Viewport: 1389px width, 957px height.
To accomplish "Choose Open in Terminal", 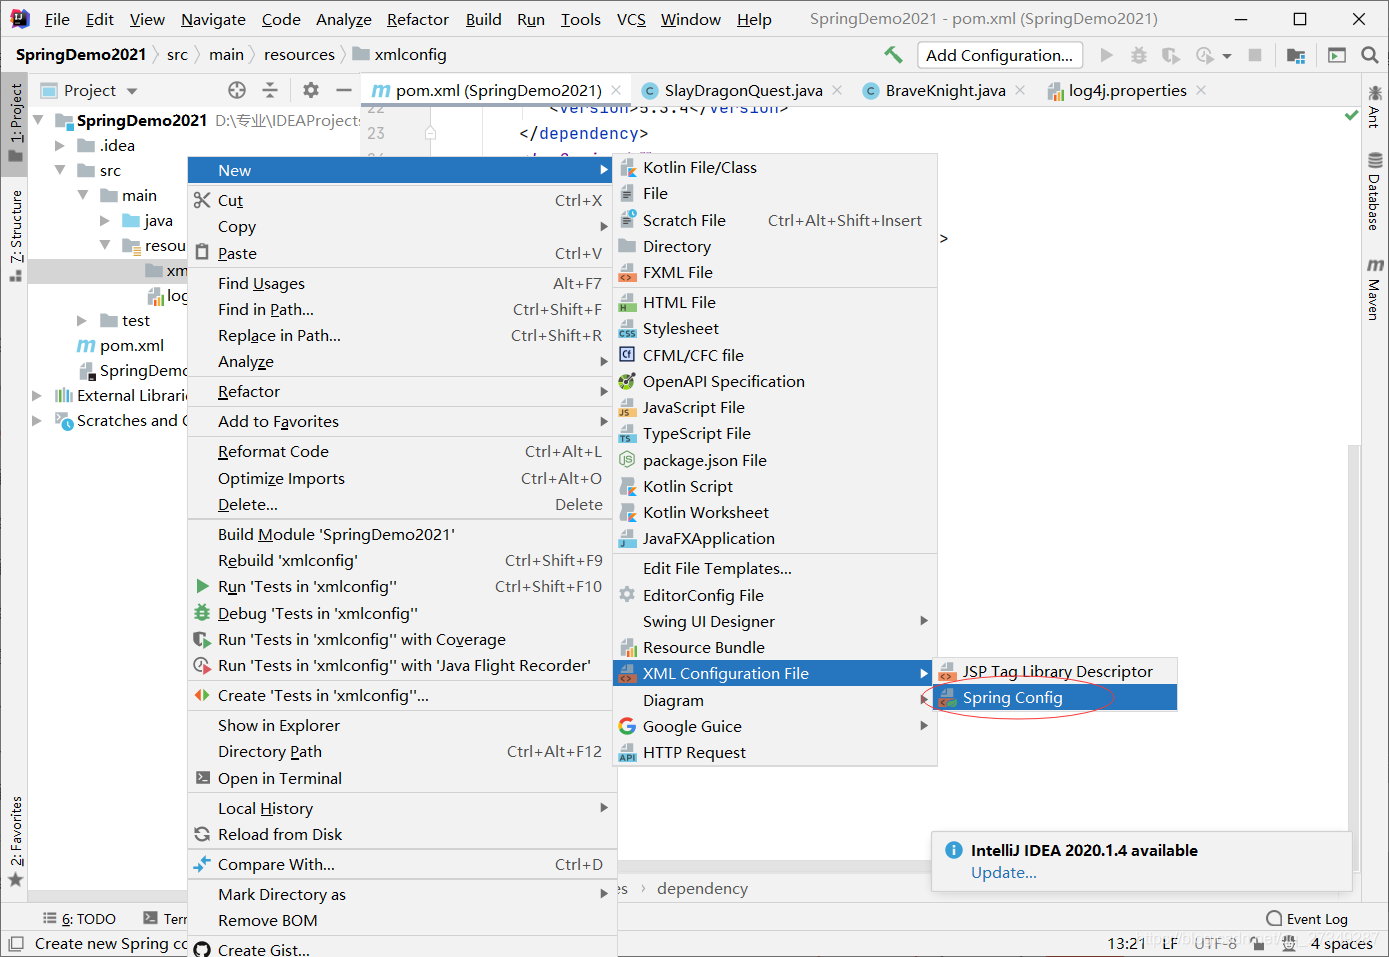I will point(401,779).
